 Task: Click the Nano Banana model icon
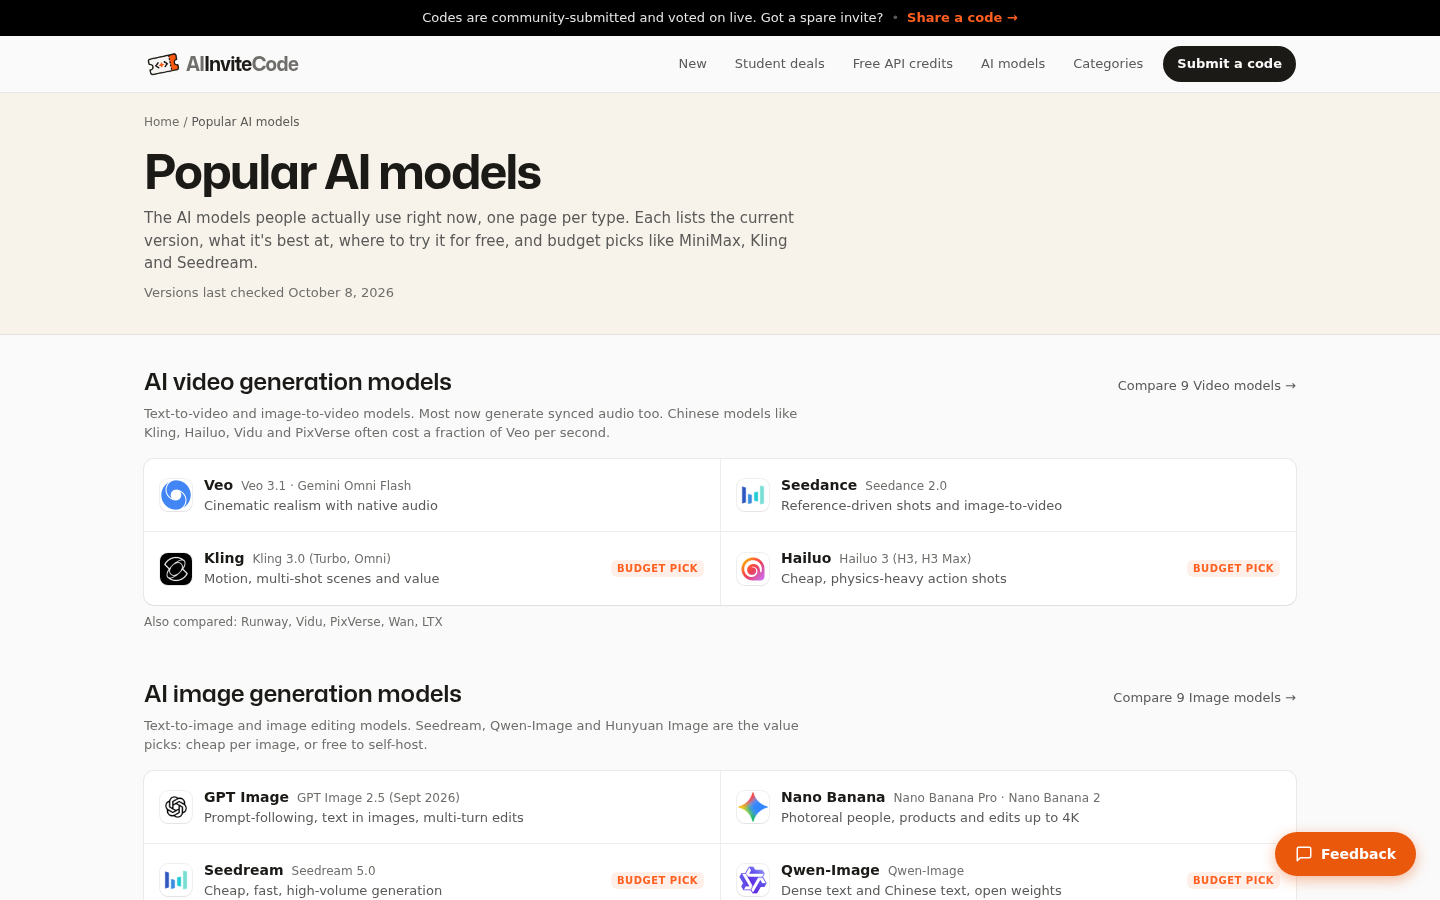pos(753,807)
